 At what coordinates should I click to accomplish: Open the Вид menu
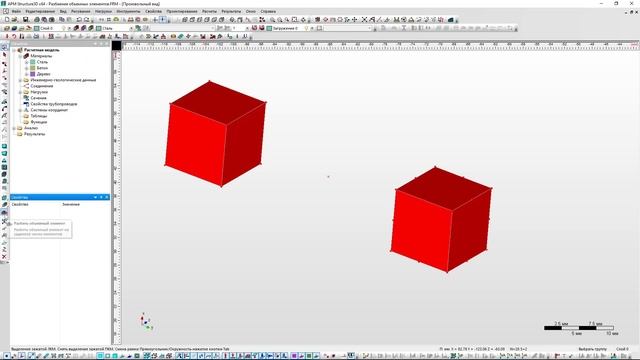coord(63,11)
